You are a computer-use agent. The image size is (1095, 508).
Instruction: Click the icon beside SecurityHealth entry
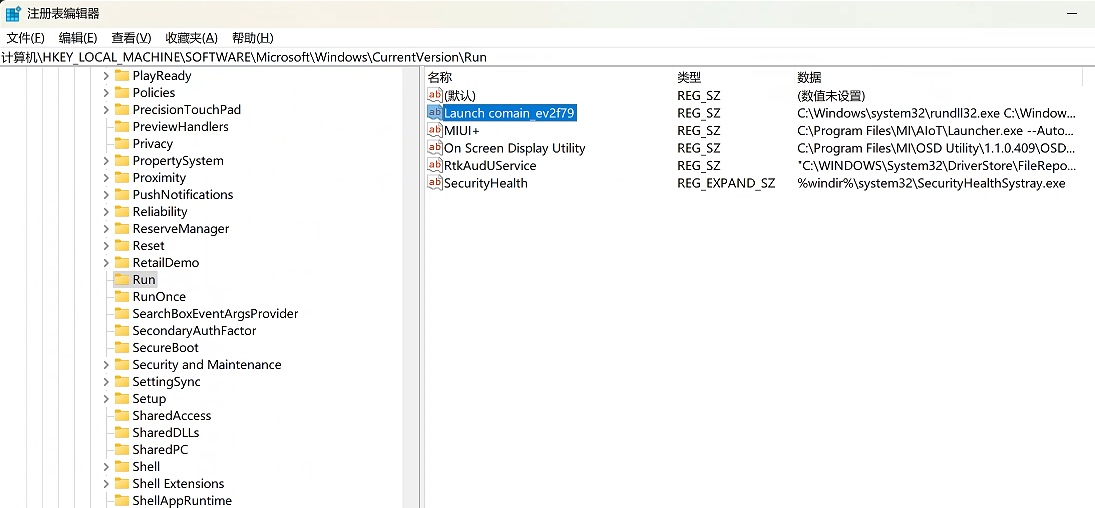(434, 182)
